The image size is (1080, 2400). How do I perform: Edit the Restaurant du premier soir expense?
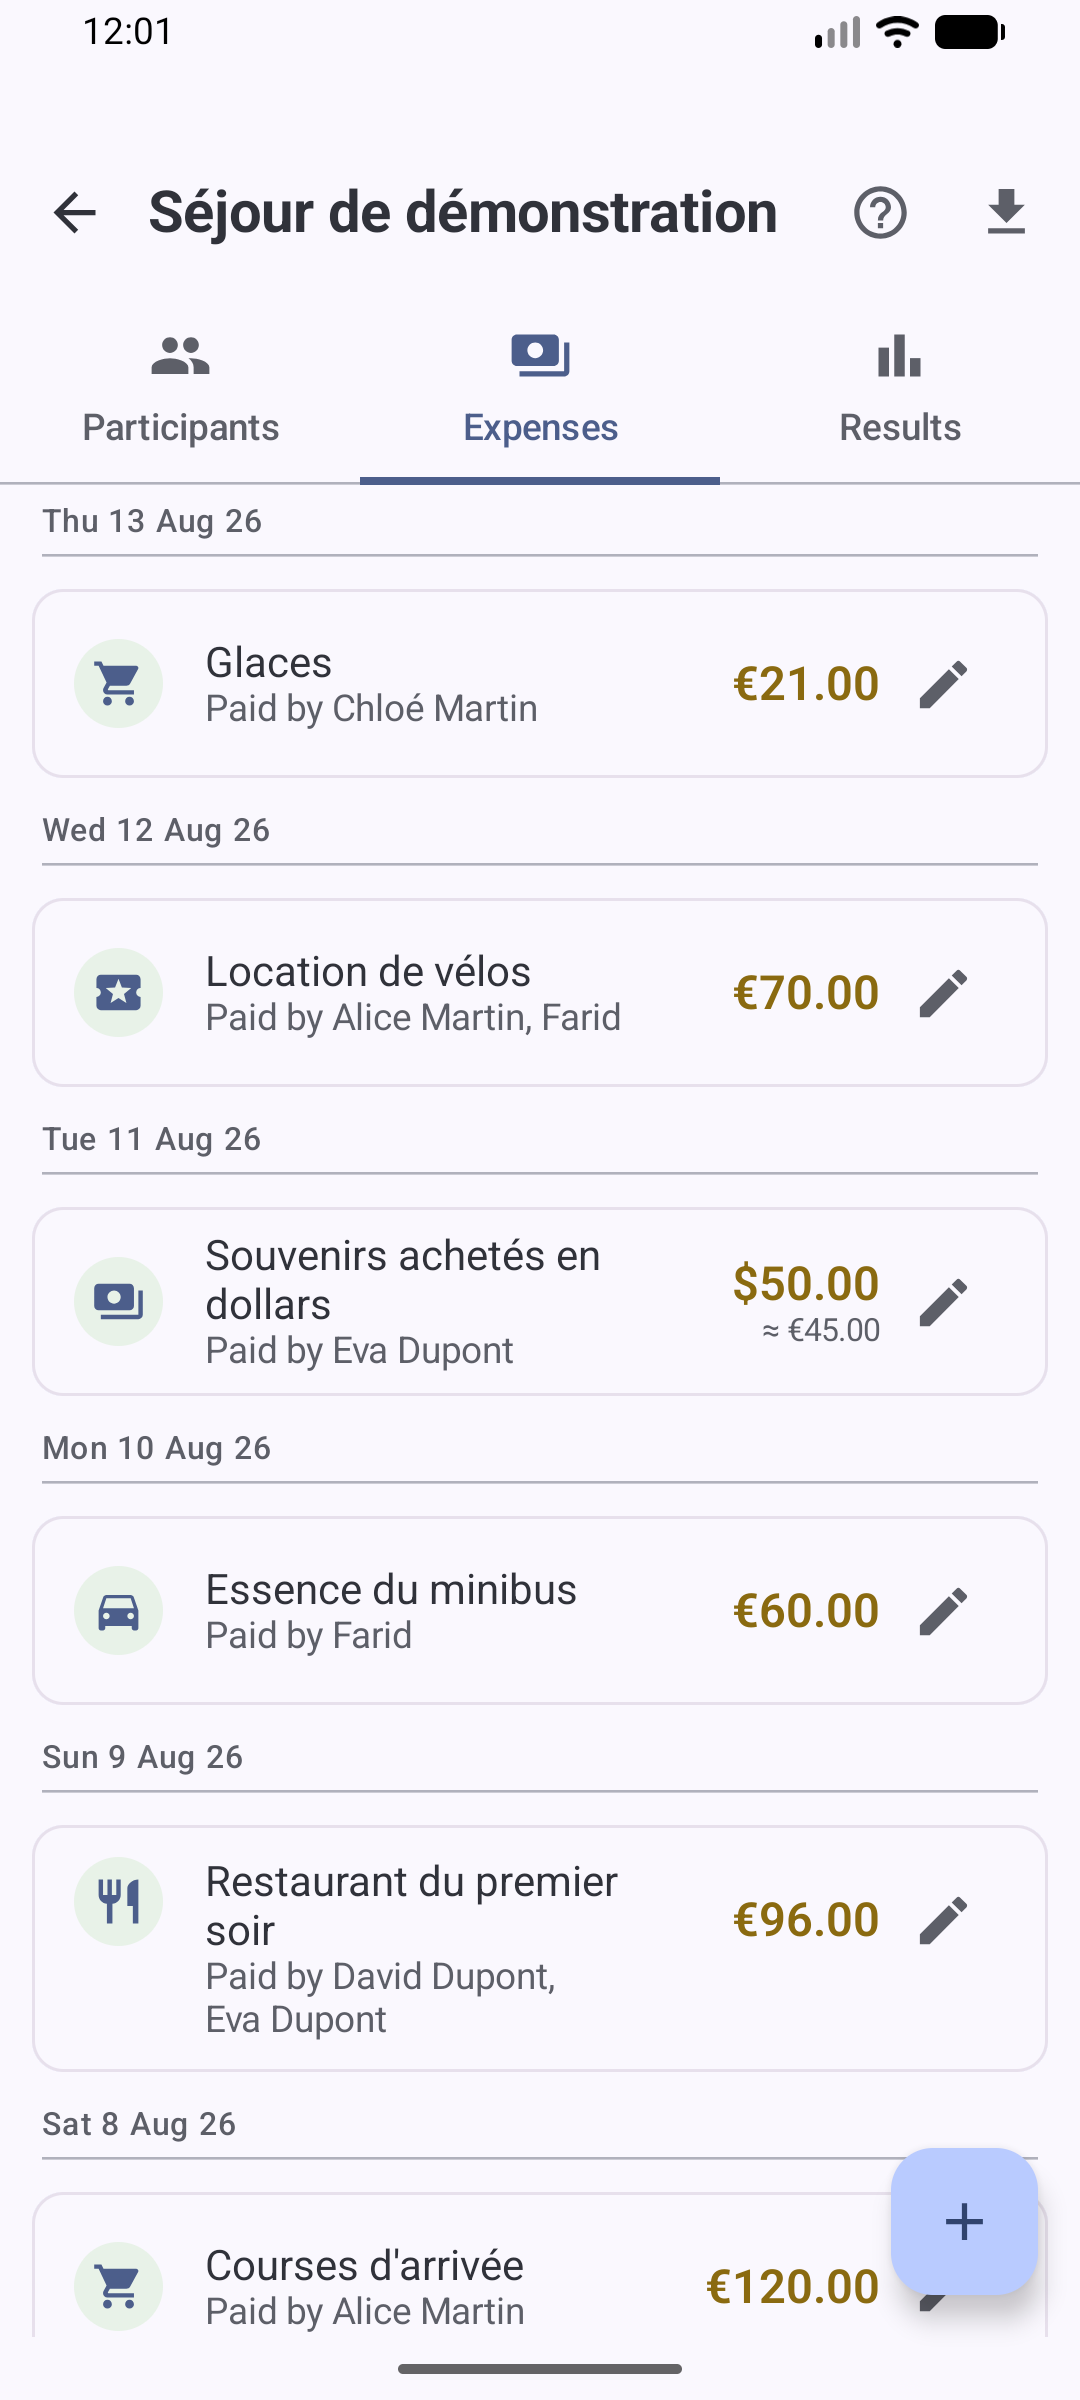[943, 1920]
